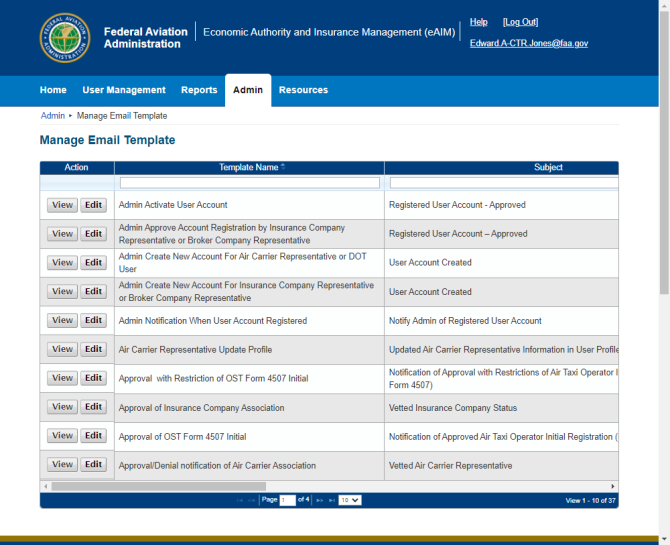Image resolution: width=670 pixels, height=545 pixels.
Task: View Admin Activate User Account template
Action: pyautogui.click(x=62, y=205)
